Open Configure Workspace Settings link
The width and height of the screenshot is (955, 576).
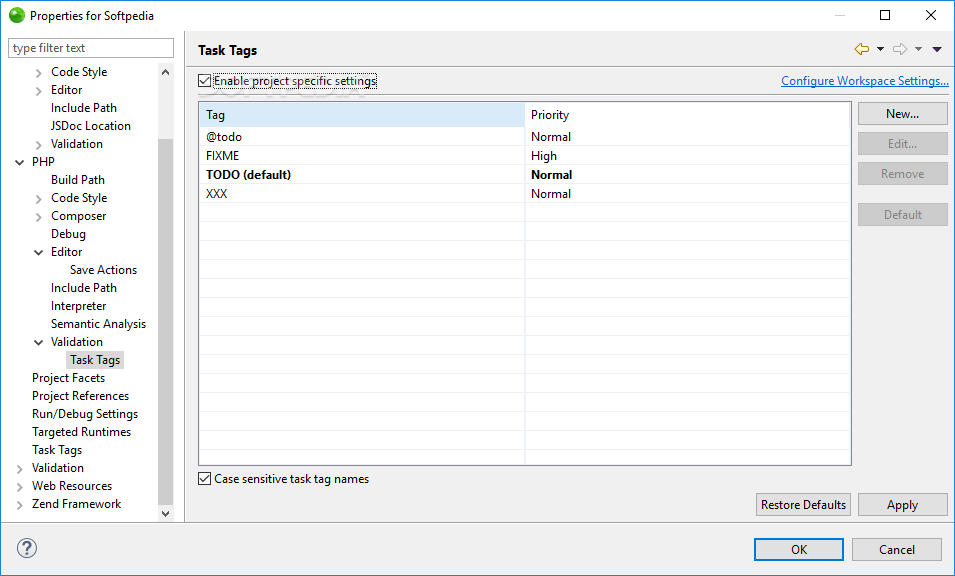tap(864, 81)
